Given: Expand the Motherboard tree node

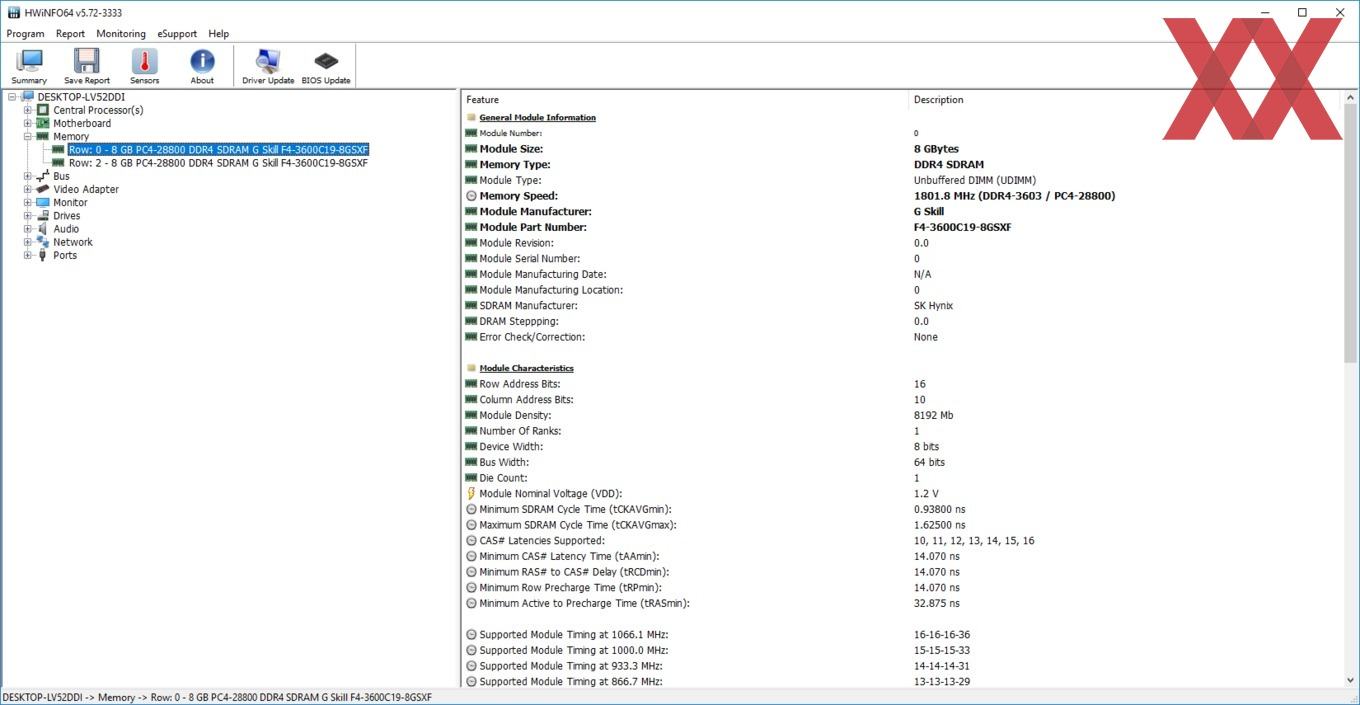Looking at the screenshot, I should pos(28,123).
